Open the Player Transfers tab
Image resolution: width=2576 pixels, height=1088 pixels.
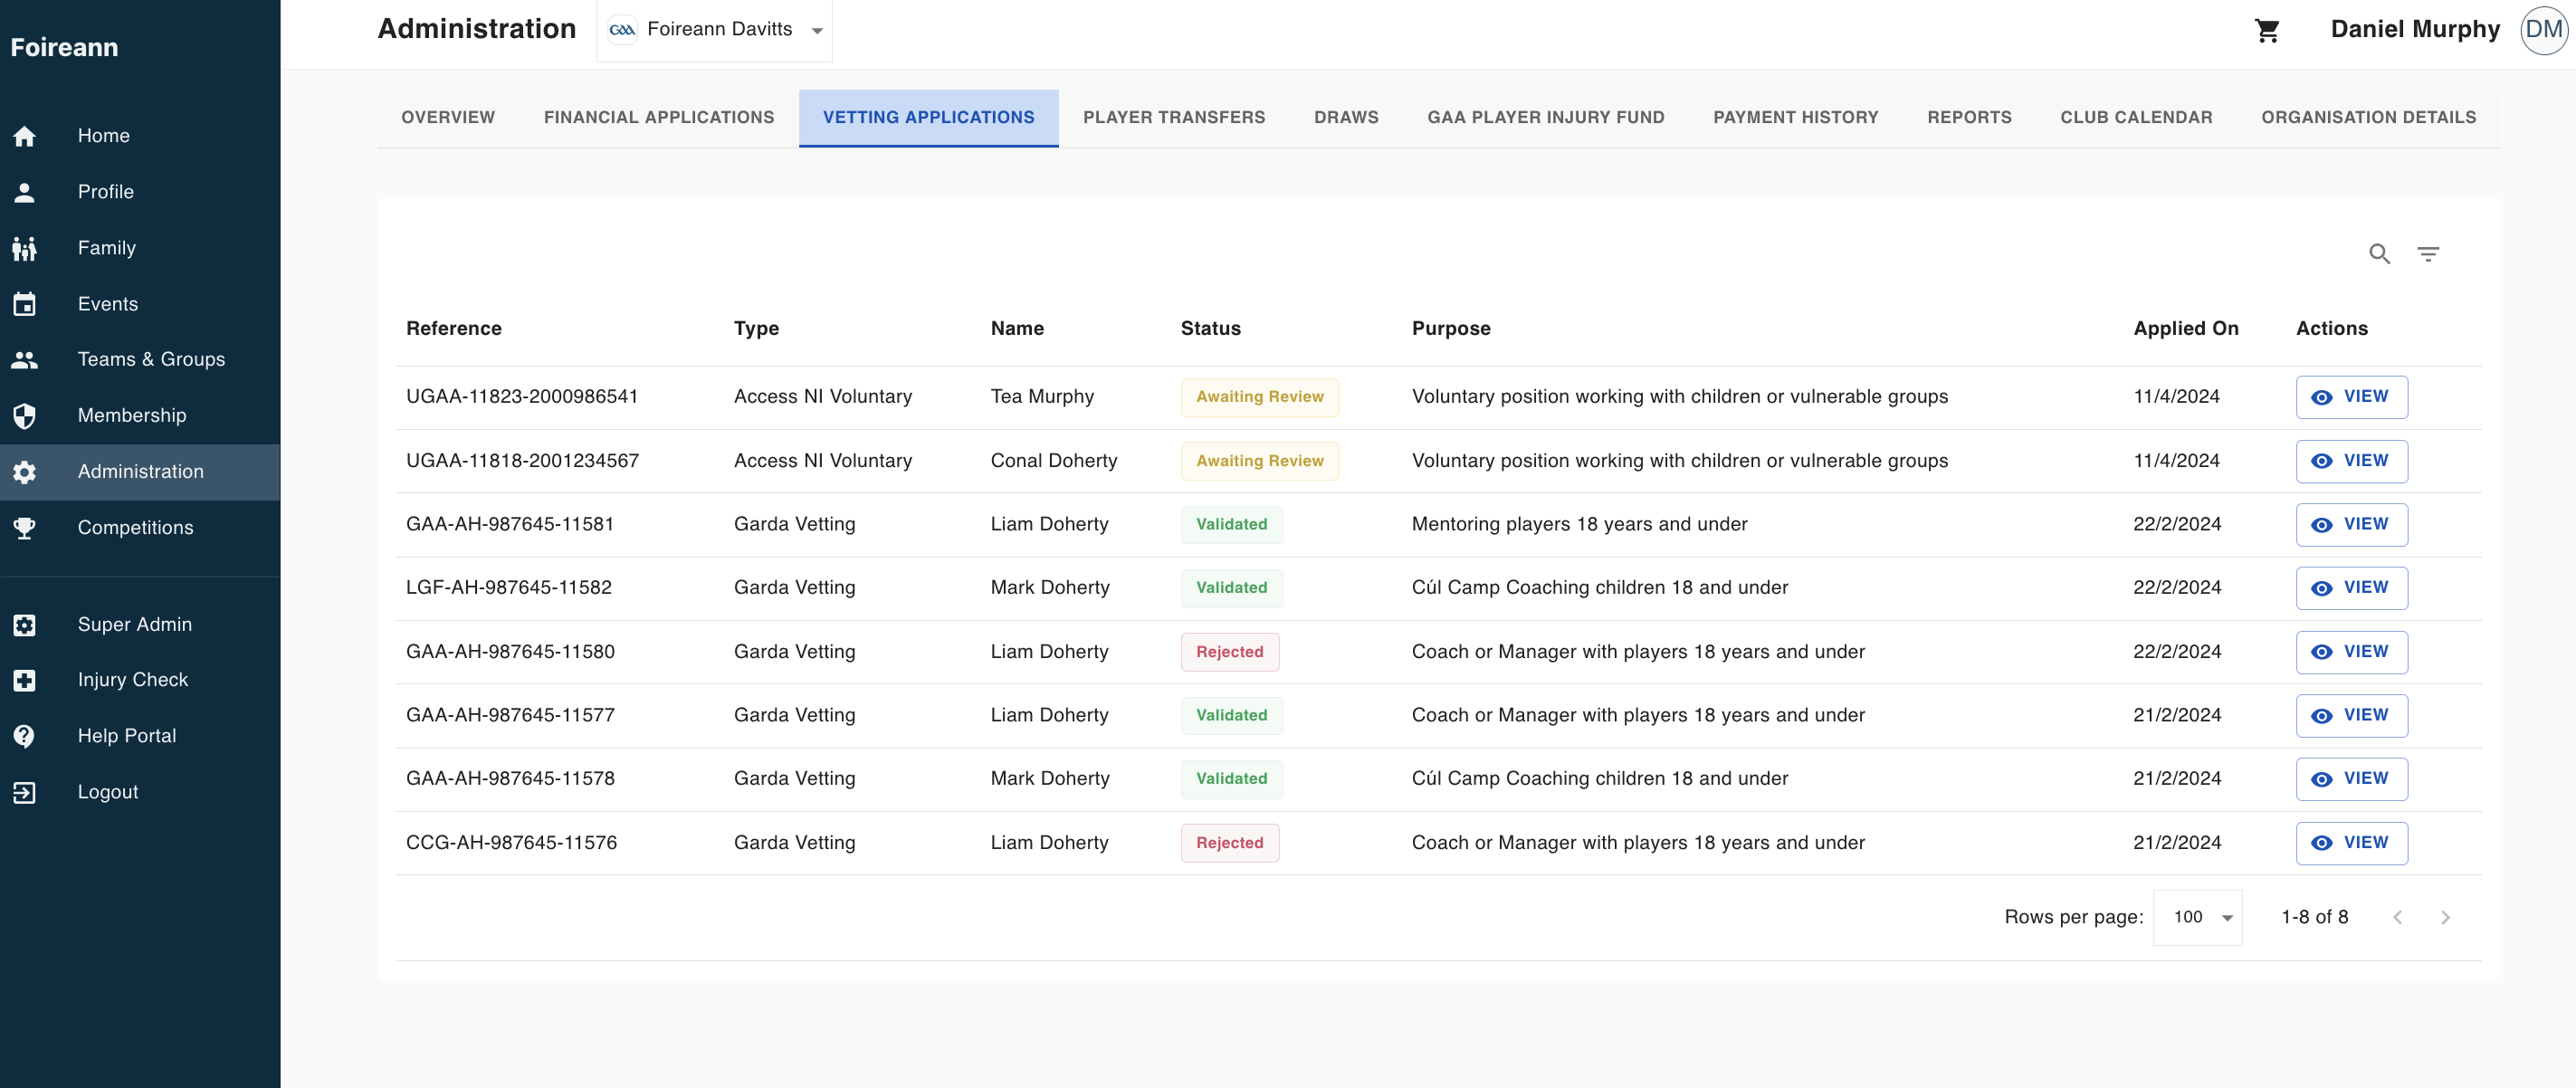coord(1174,118)
